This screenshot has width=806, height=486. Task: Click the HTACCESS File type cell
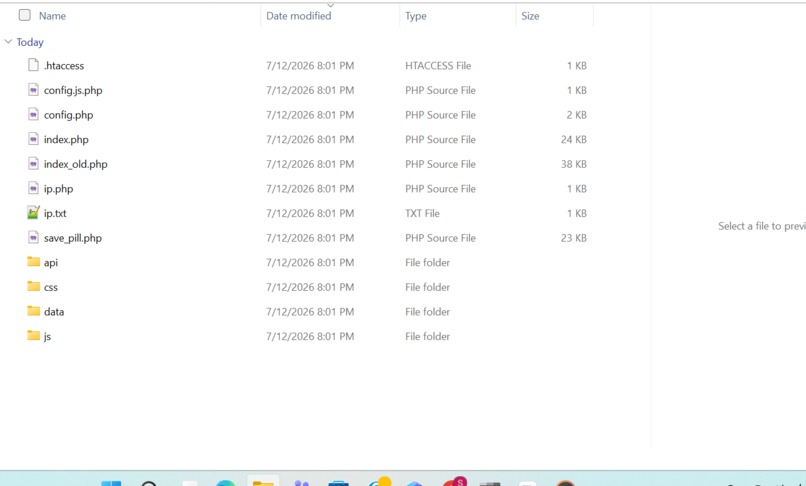click(438, 65)
